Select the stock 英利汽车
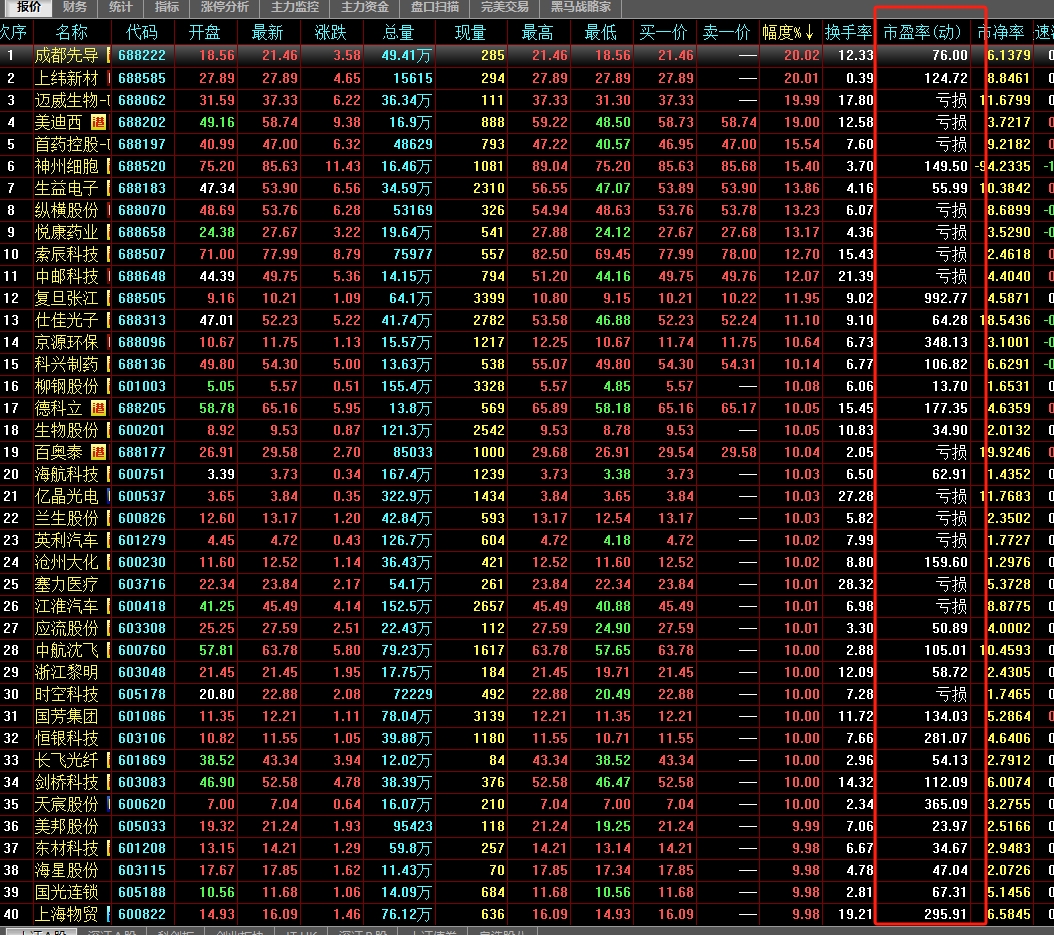The height and width of the screenshot is (935, 1054). pyautogui.click(x=67, y=540)
